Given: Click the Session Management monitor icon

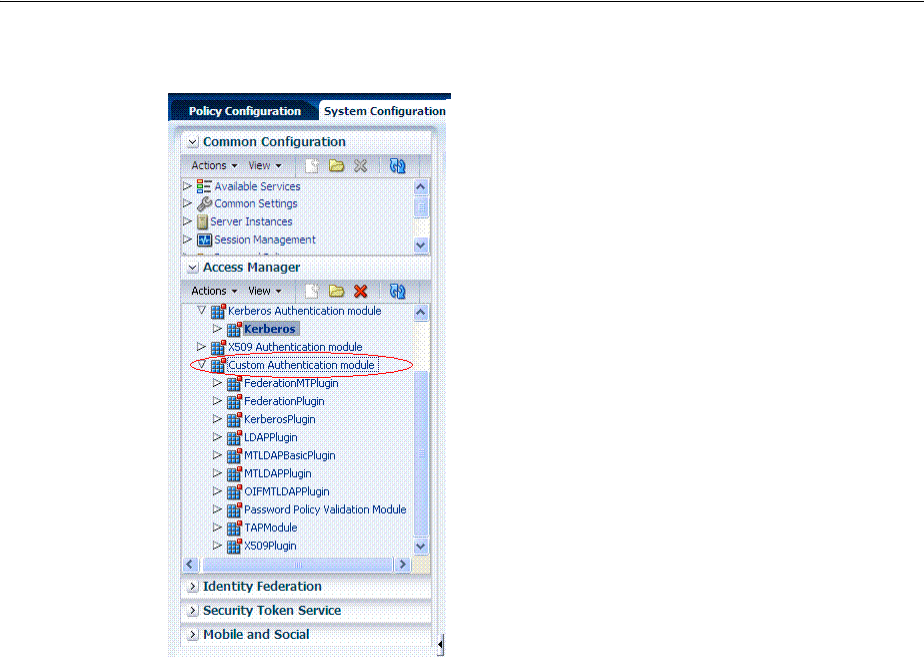Looking at the screenshot, I should [x=204, y=240].
